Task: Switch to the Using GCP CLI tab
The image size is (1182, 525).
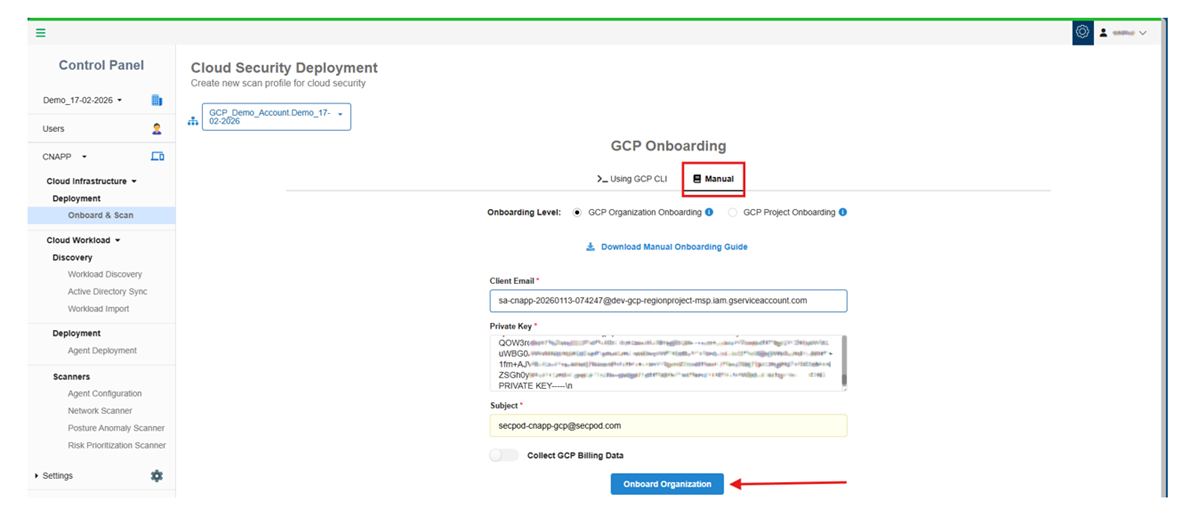Action: pos(632,179)
